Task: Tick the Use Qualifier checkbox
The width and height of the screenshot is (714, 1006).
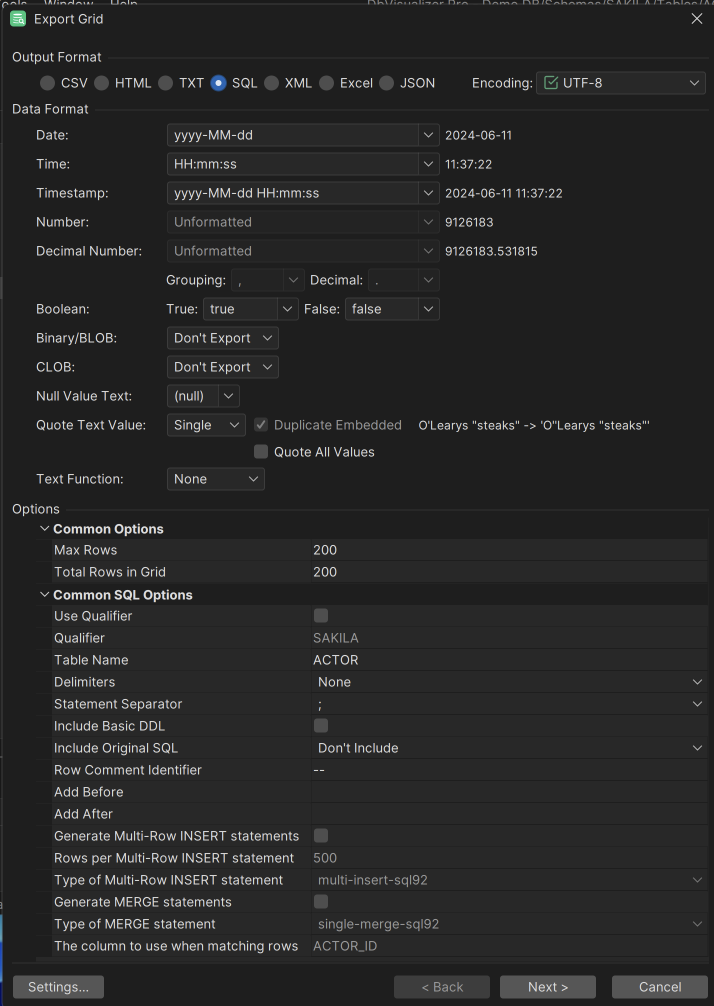Action: (321, 616)
